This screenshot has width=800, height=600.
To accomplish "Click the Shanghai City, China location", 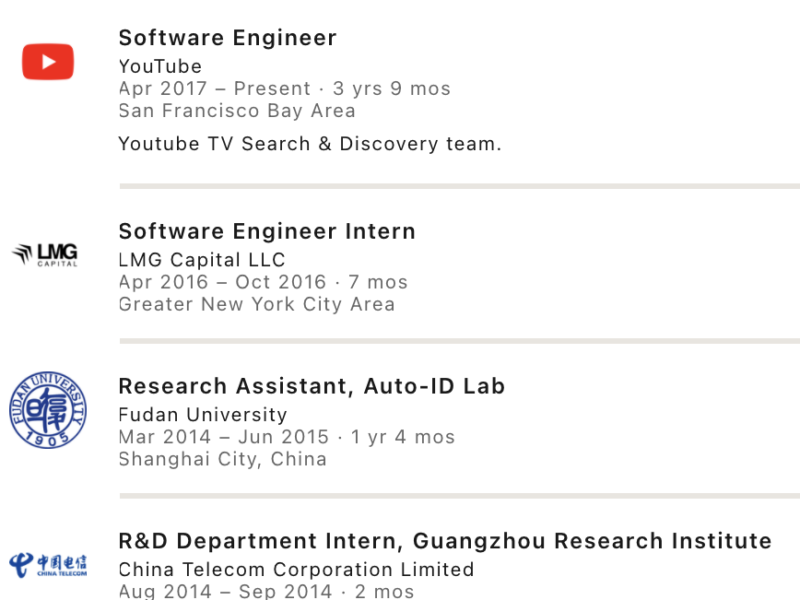I will click(223, 459).
